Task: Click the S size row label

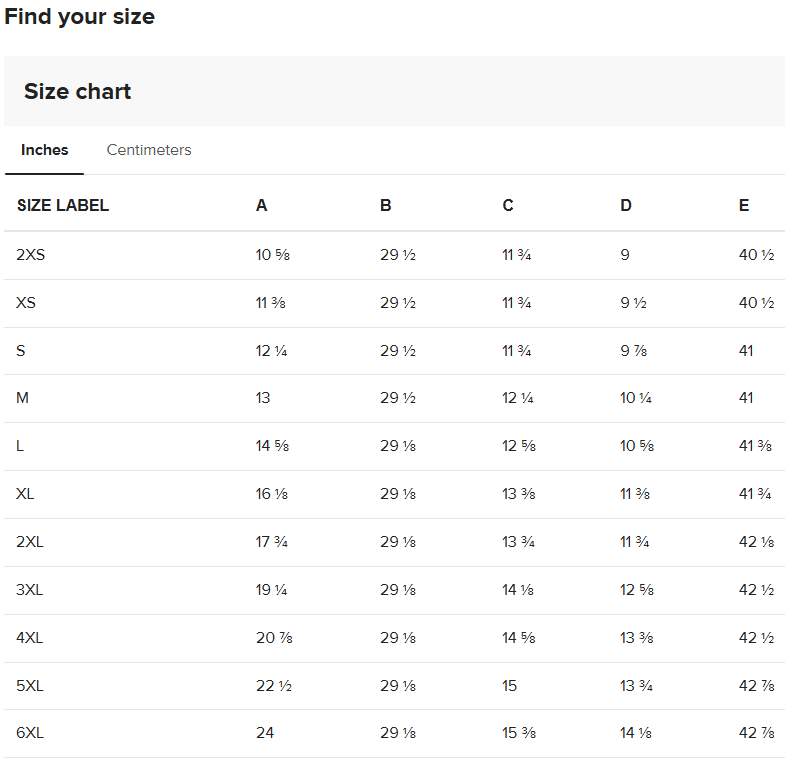Action: (x=21, y=351)
